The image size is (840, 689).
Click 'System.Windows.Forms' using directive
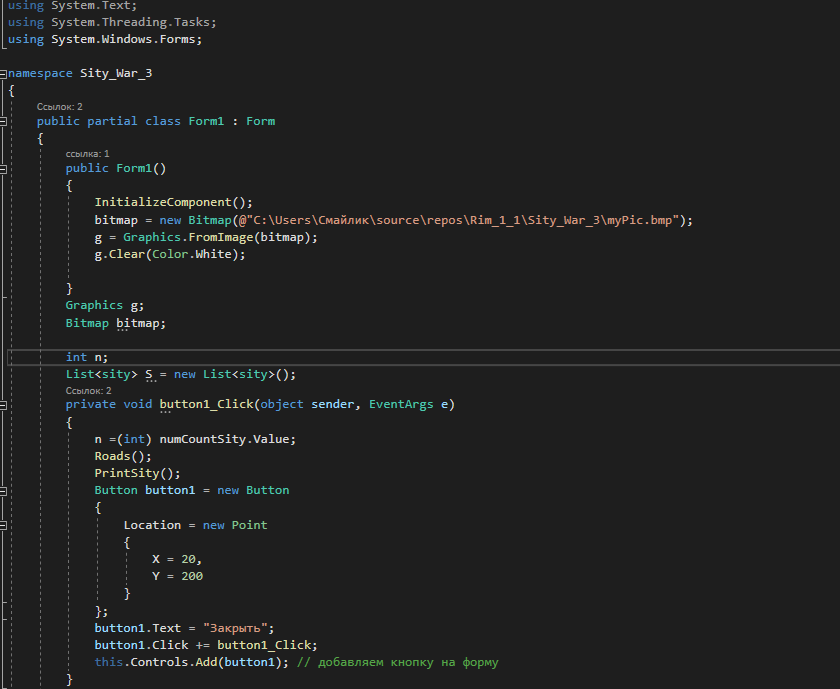coord(123,39)
